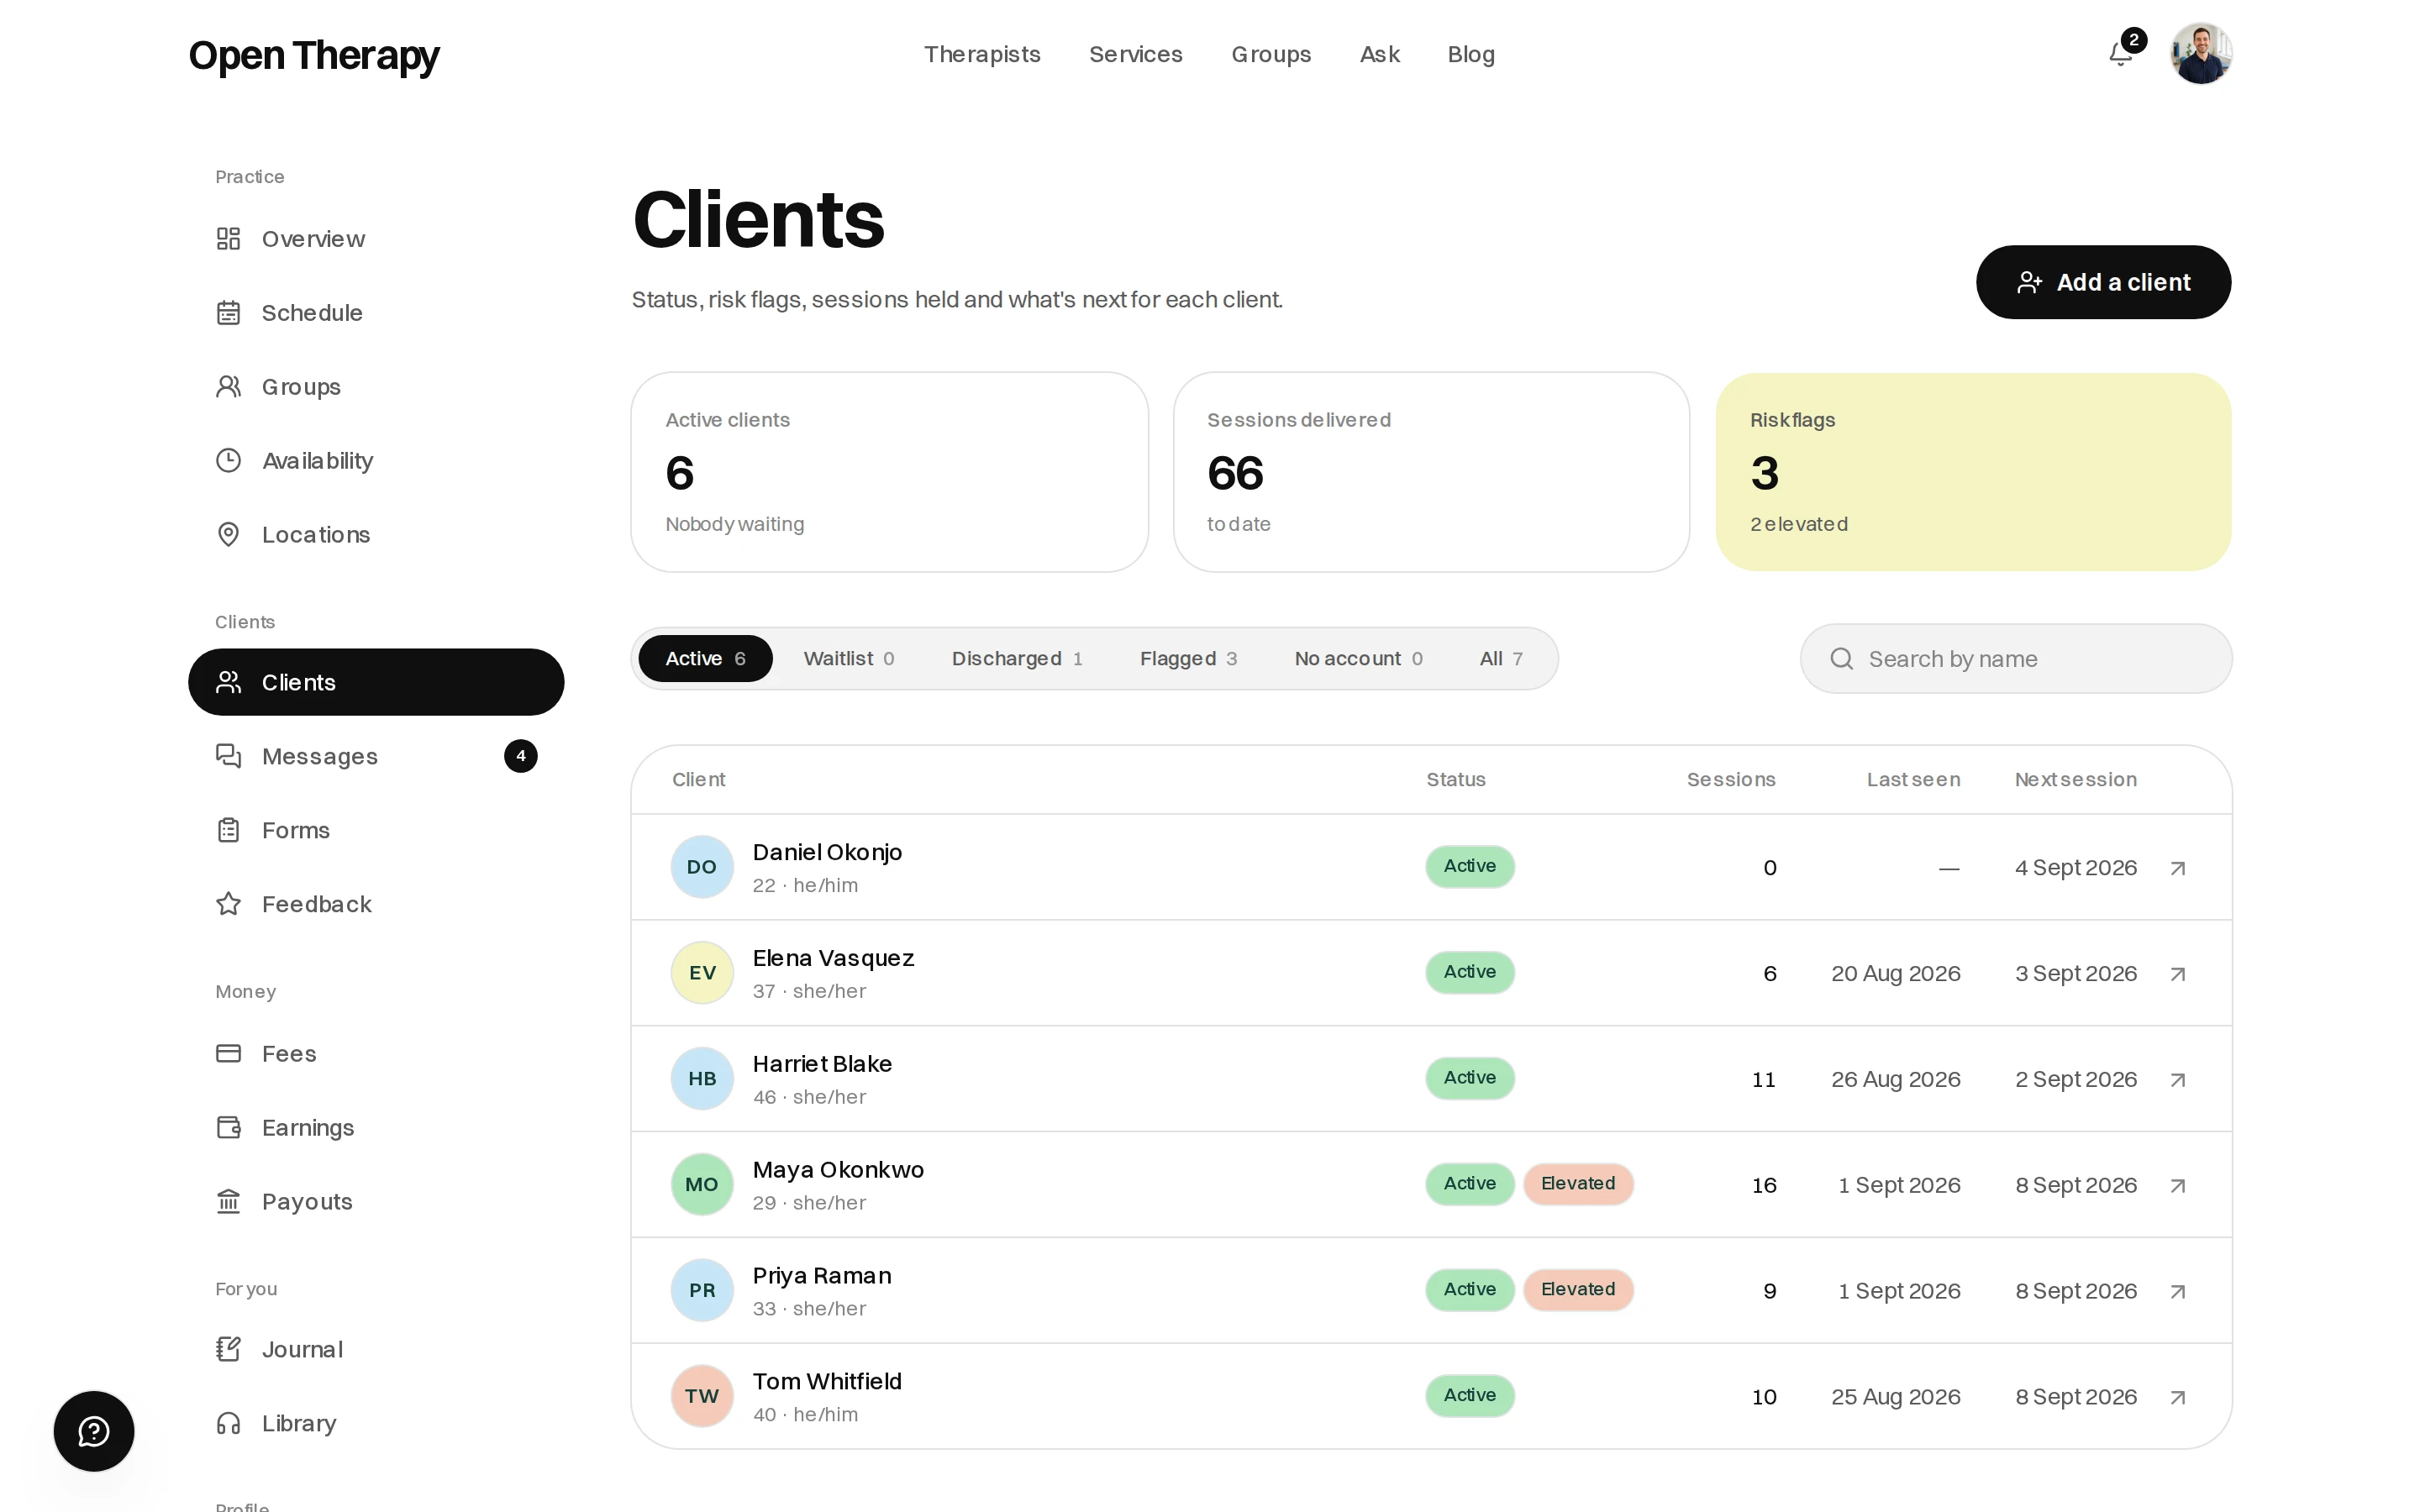Click the Add a client button
The image size is (2420, 1512).
(x=2103, y=282)
